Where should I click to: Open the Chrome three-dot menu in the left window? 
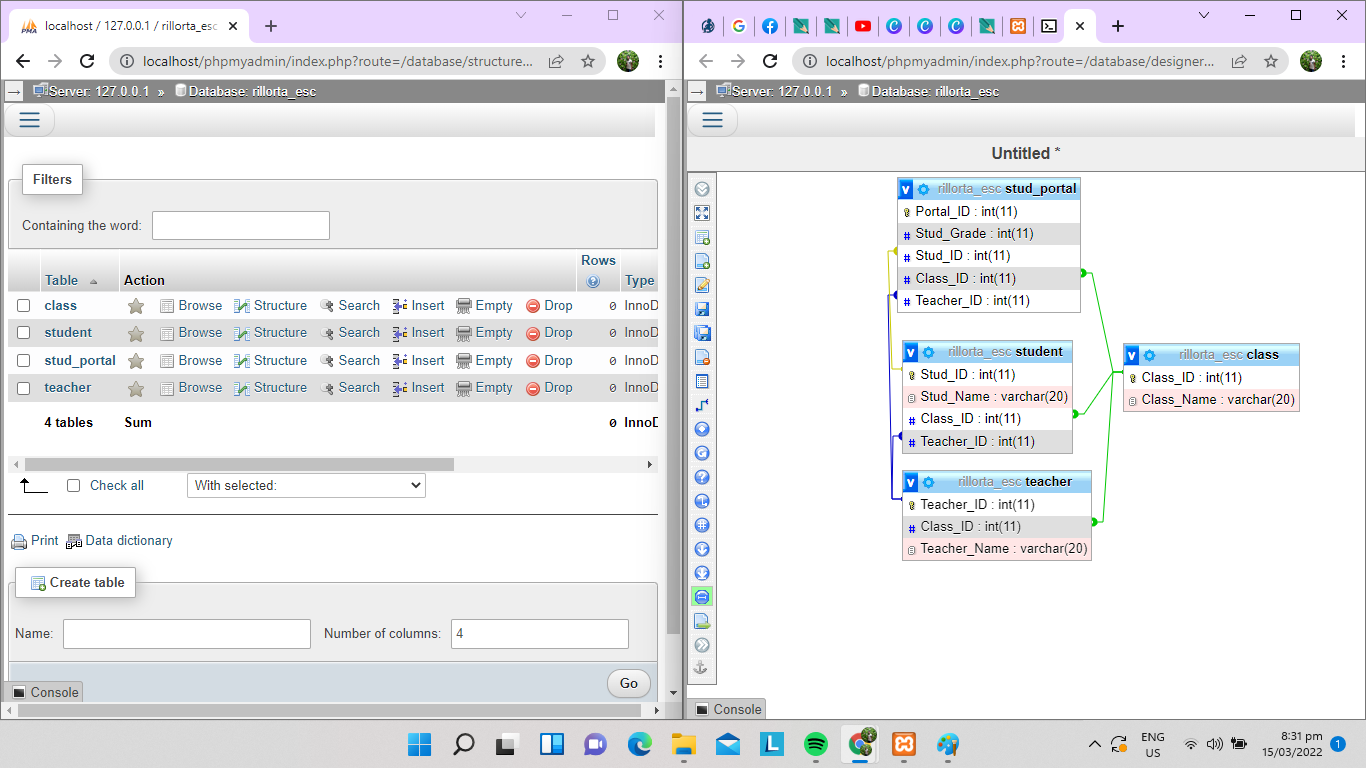click(661, 61)
